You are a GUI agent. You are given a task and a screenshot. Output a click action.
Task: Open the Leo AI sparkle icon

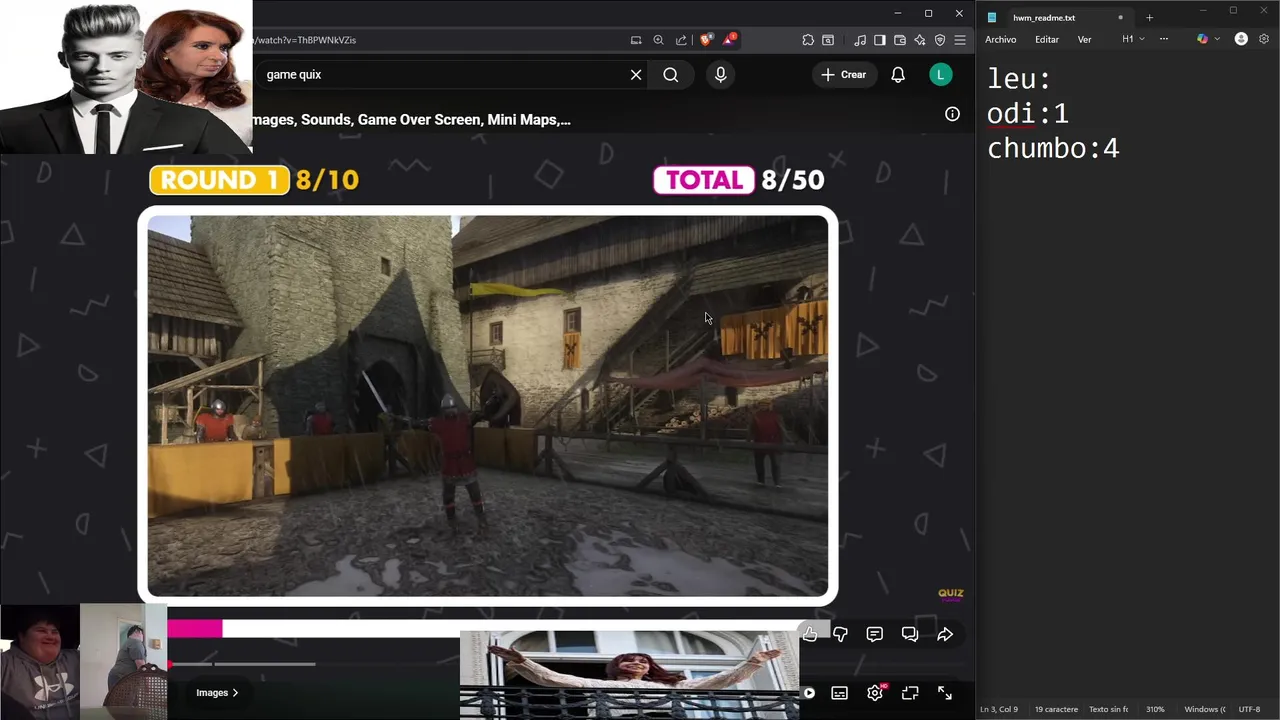(920, 40)
